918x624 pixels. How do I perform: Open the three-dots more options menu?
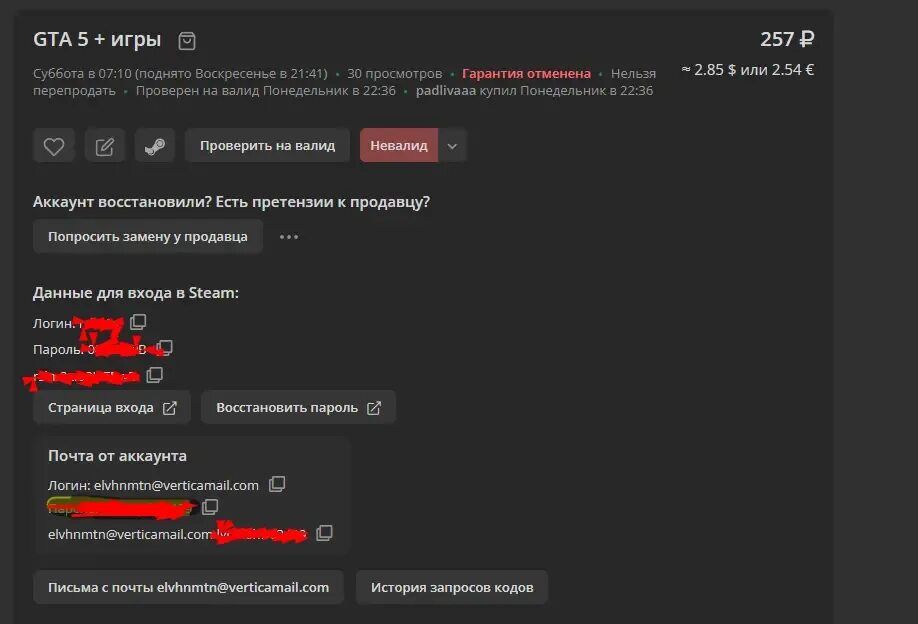[x=289, y=237]
